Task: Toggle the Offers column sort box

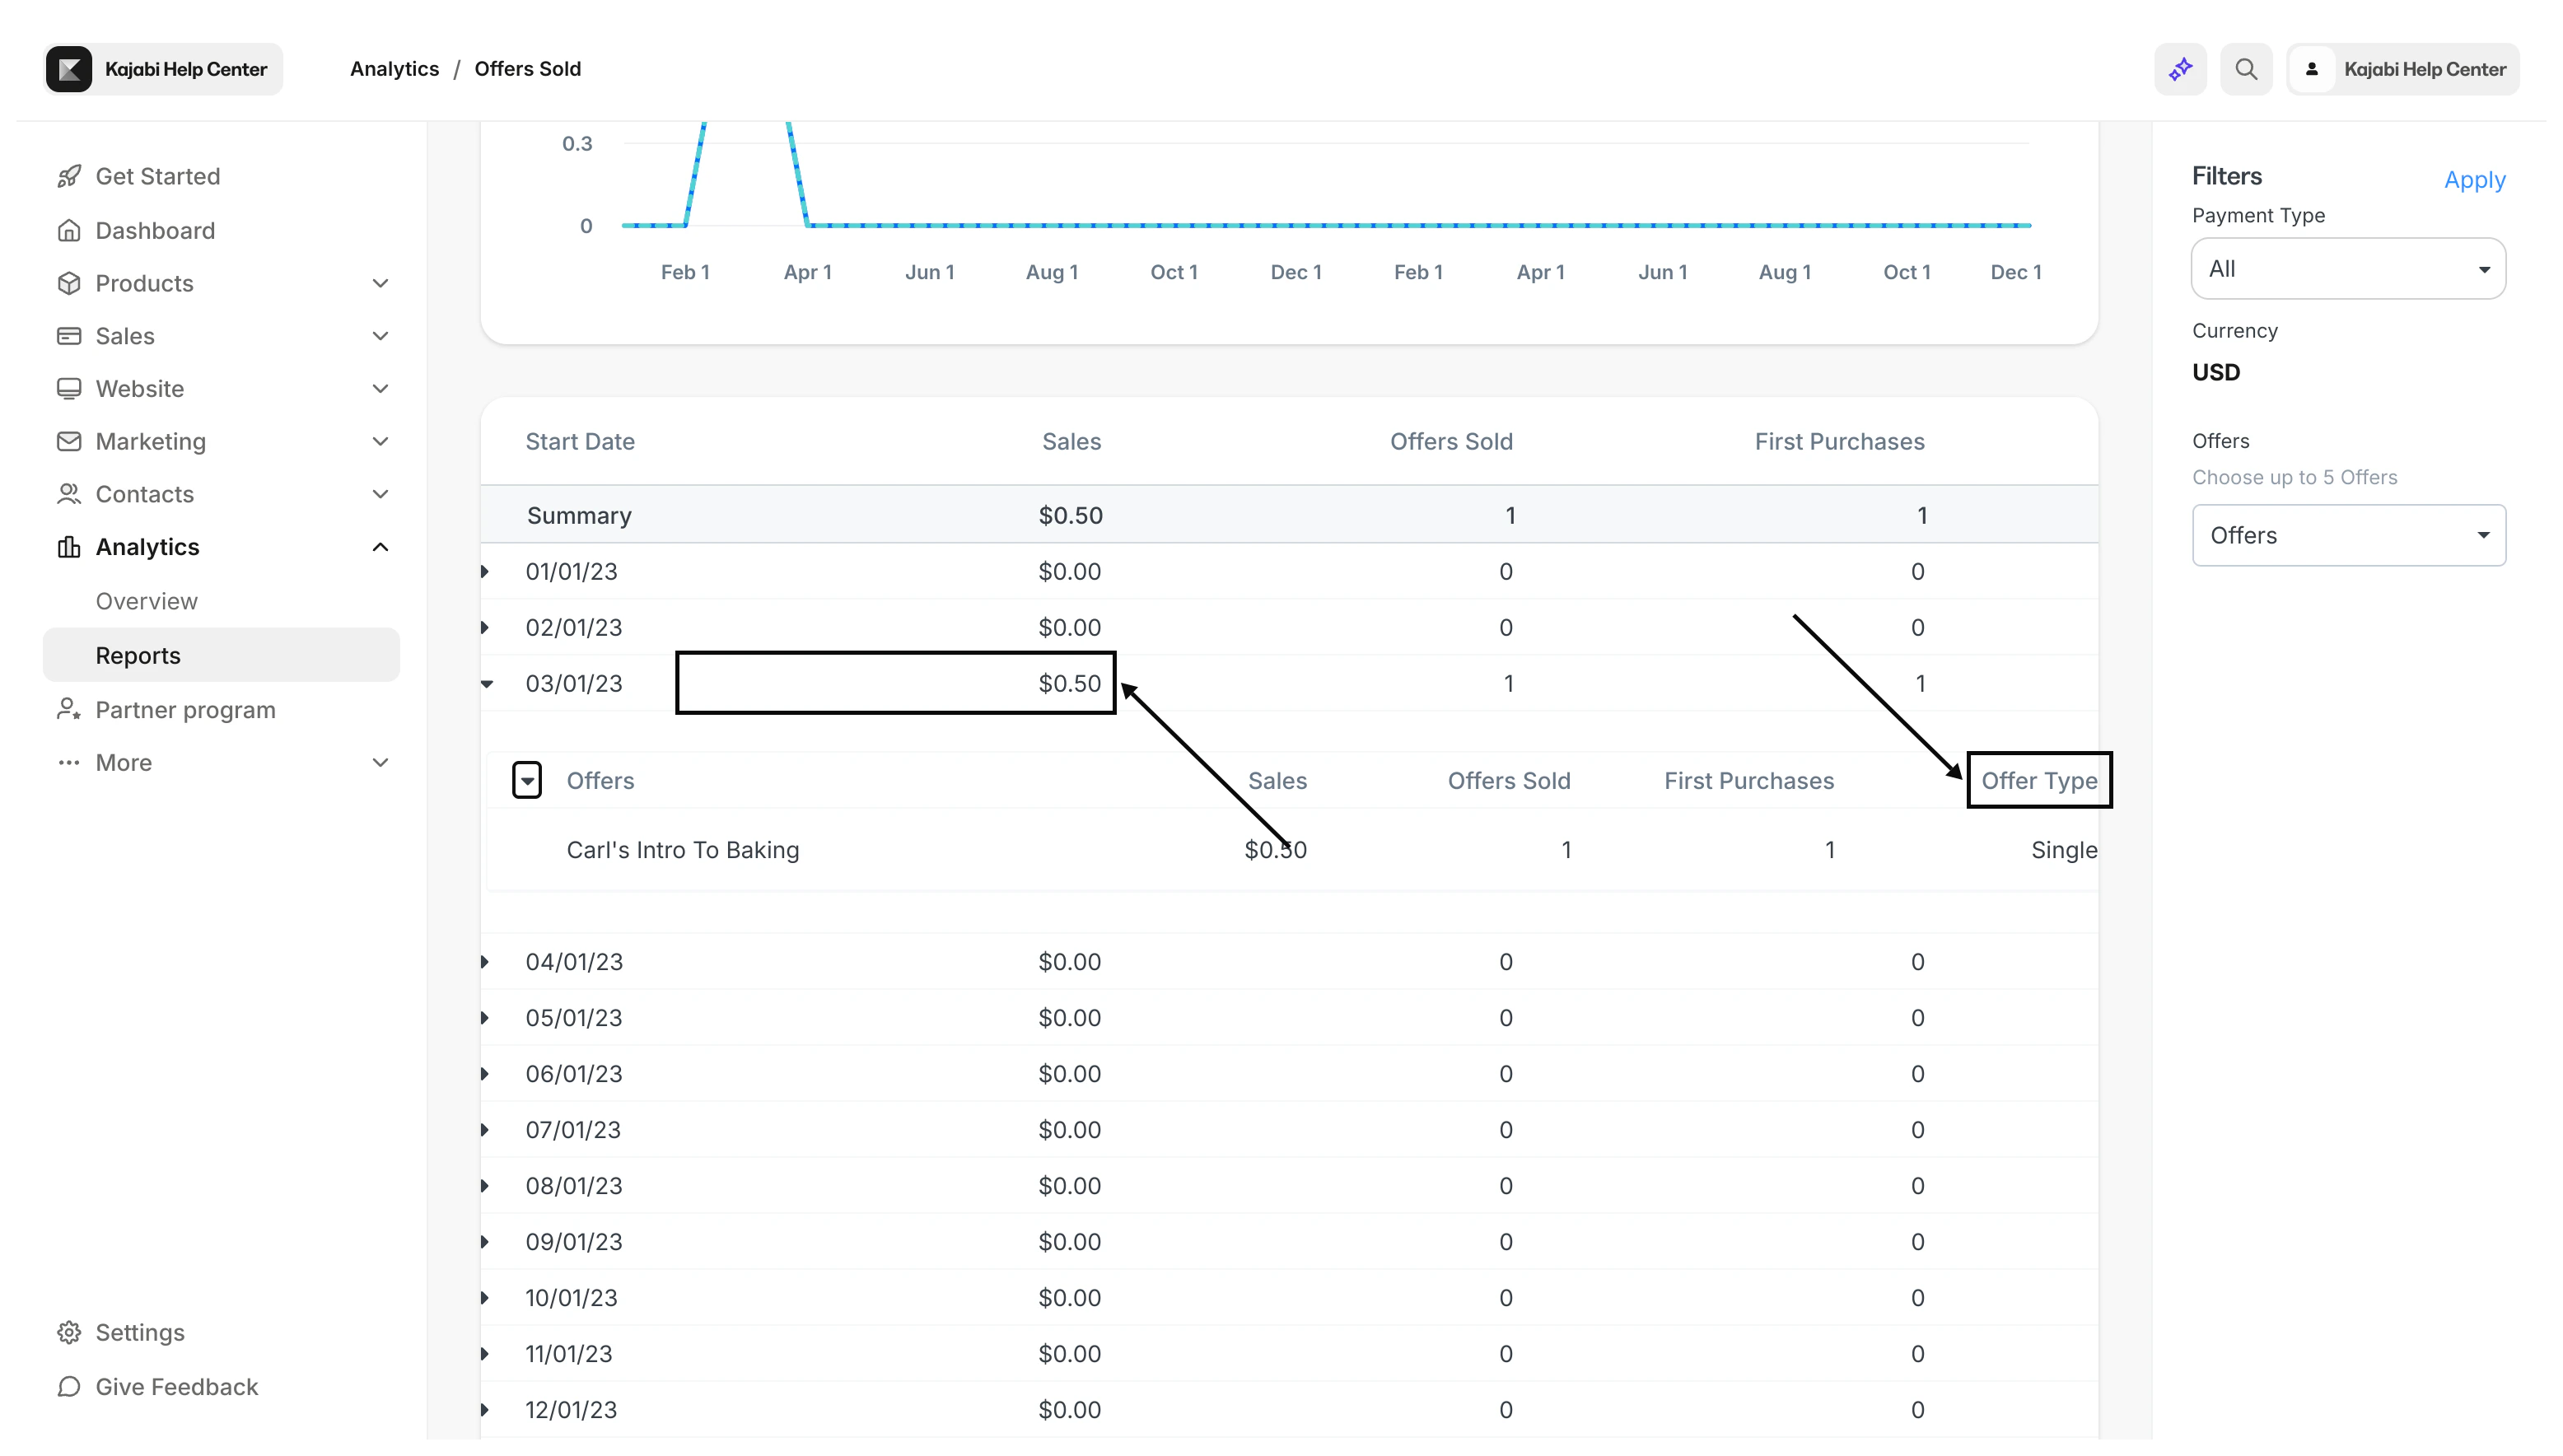Action: point(527,780)
